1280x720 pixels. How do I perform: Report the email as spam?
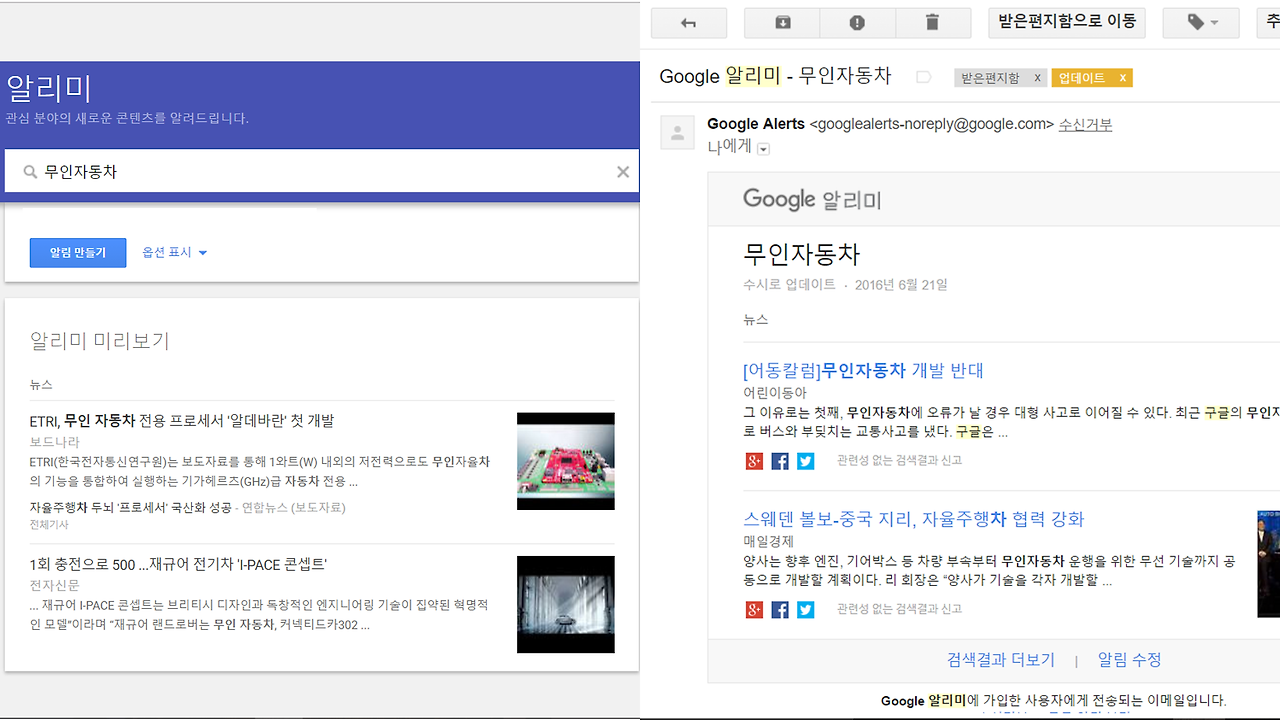click(x=856, y=22)
